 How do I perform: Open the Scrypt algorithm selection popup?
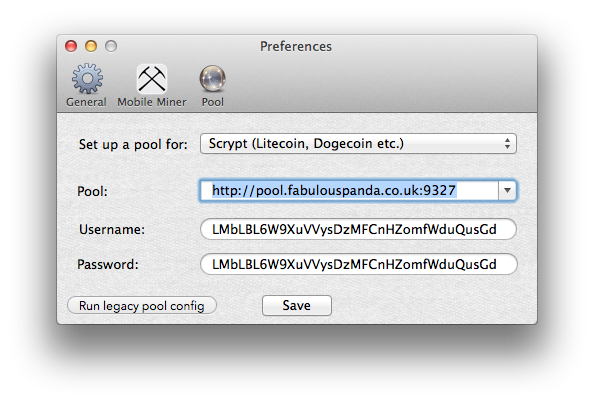358,144
